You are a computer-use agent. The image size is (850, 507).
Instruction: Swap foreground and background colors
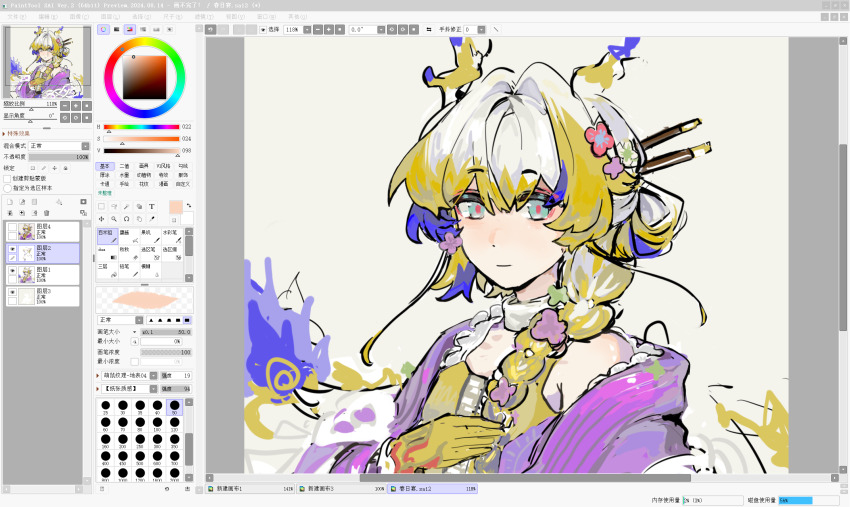coord(189,206)
